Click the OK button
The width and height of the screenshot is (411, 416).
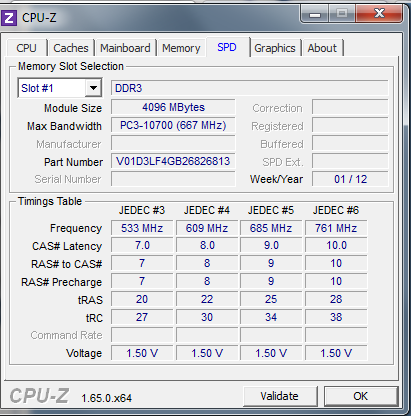click(361, 396)
